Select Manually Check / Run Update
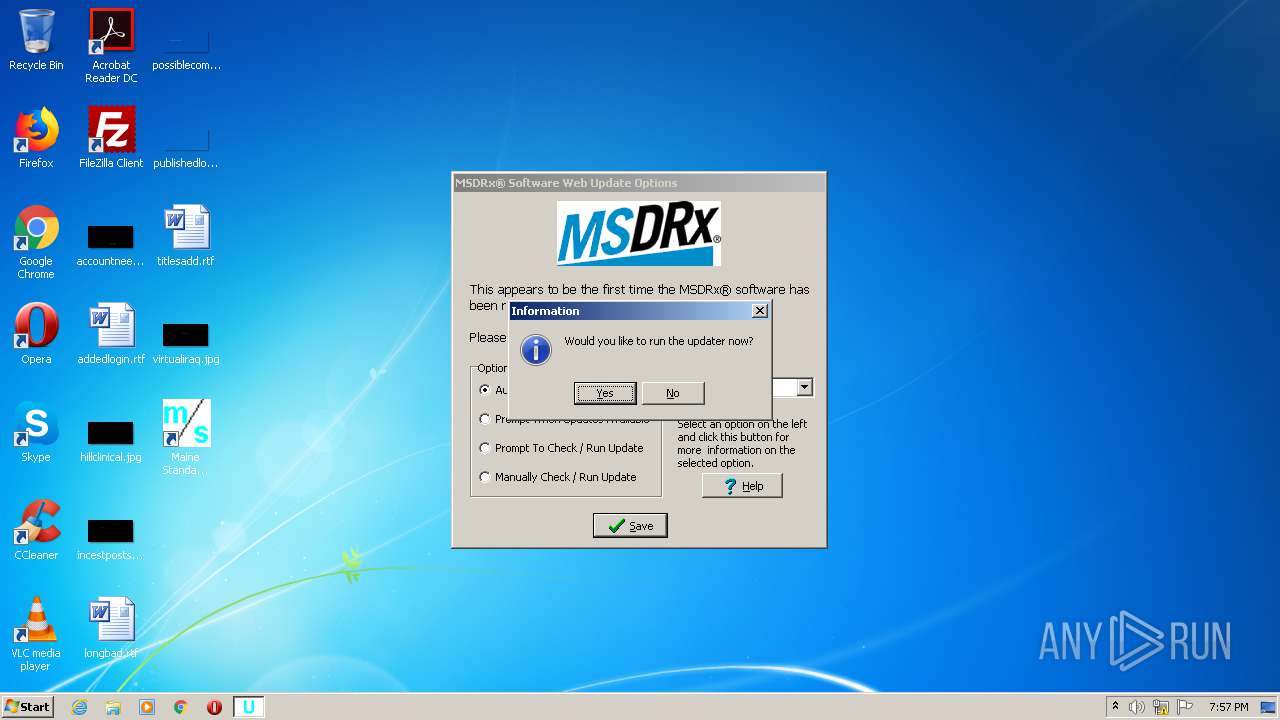This screenshot has height=720, width=1280. coord(559,477)
